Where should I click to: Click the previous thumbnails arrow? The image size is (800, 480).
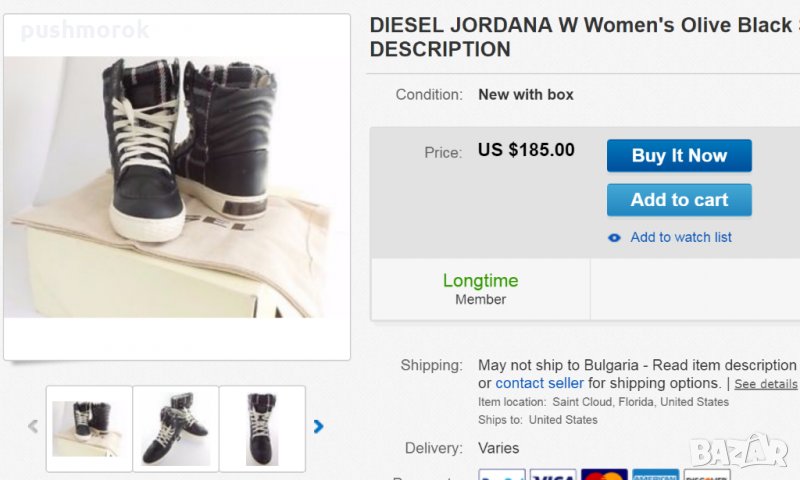[x=33, y=427]
